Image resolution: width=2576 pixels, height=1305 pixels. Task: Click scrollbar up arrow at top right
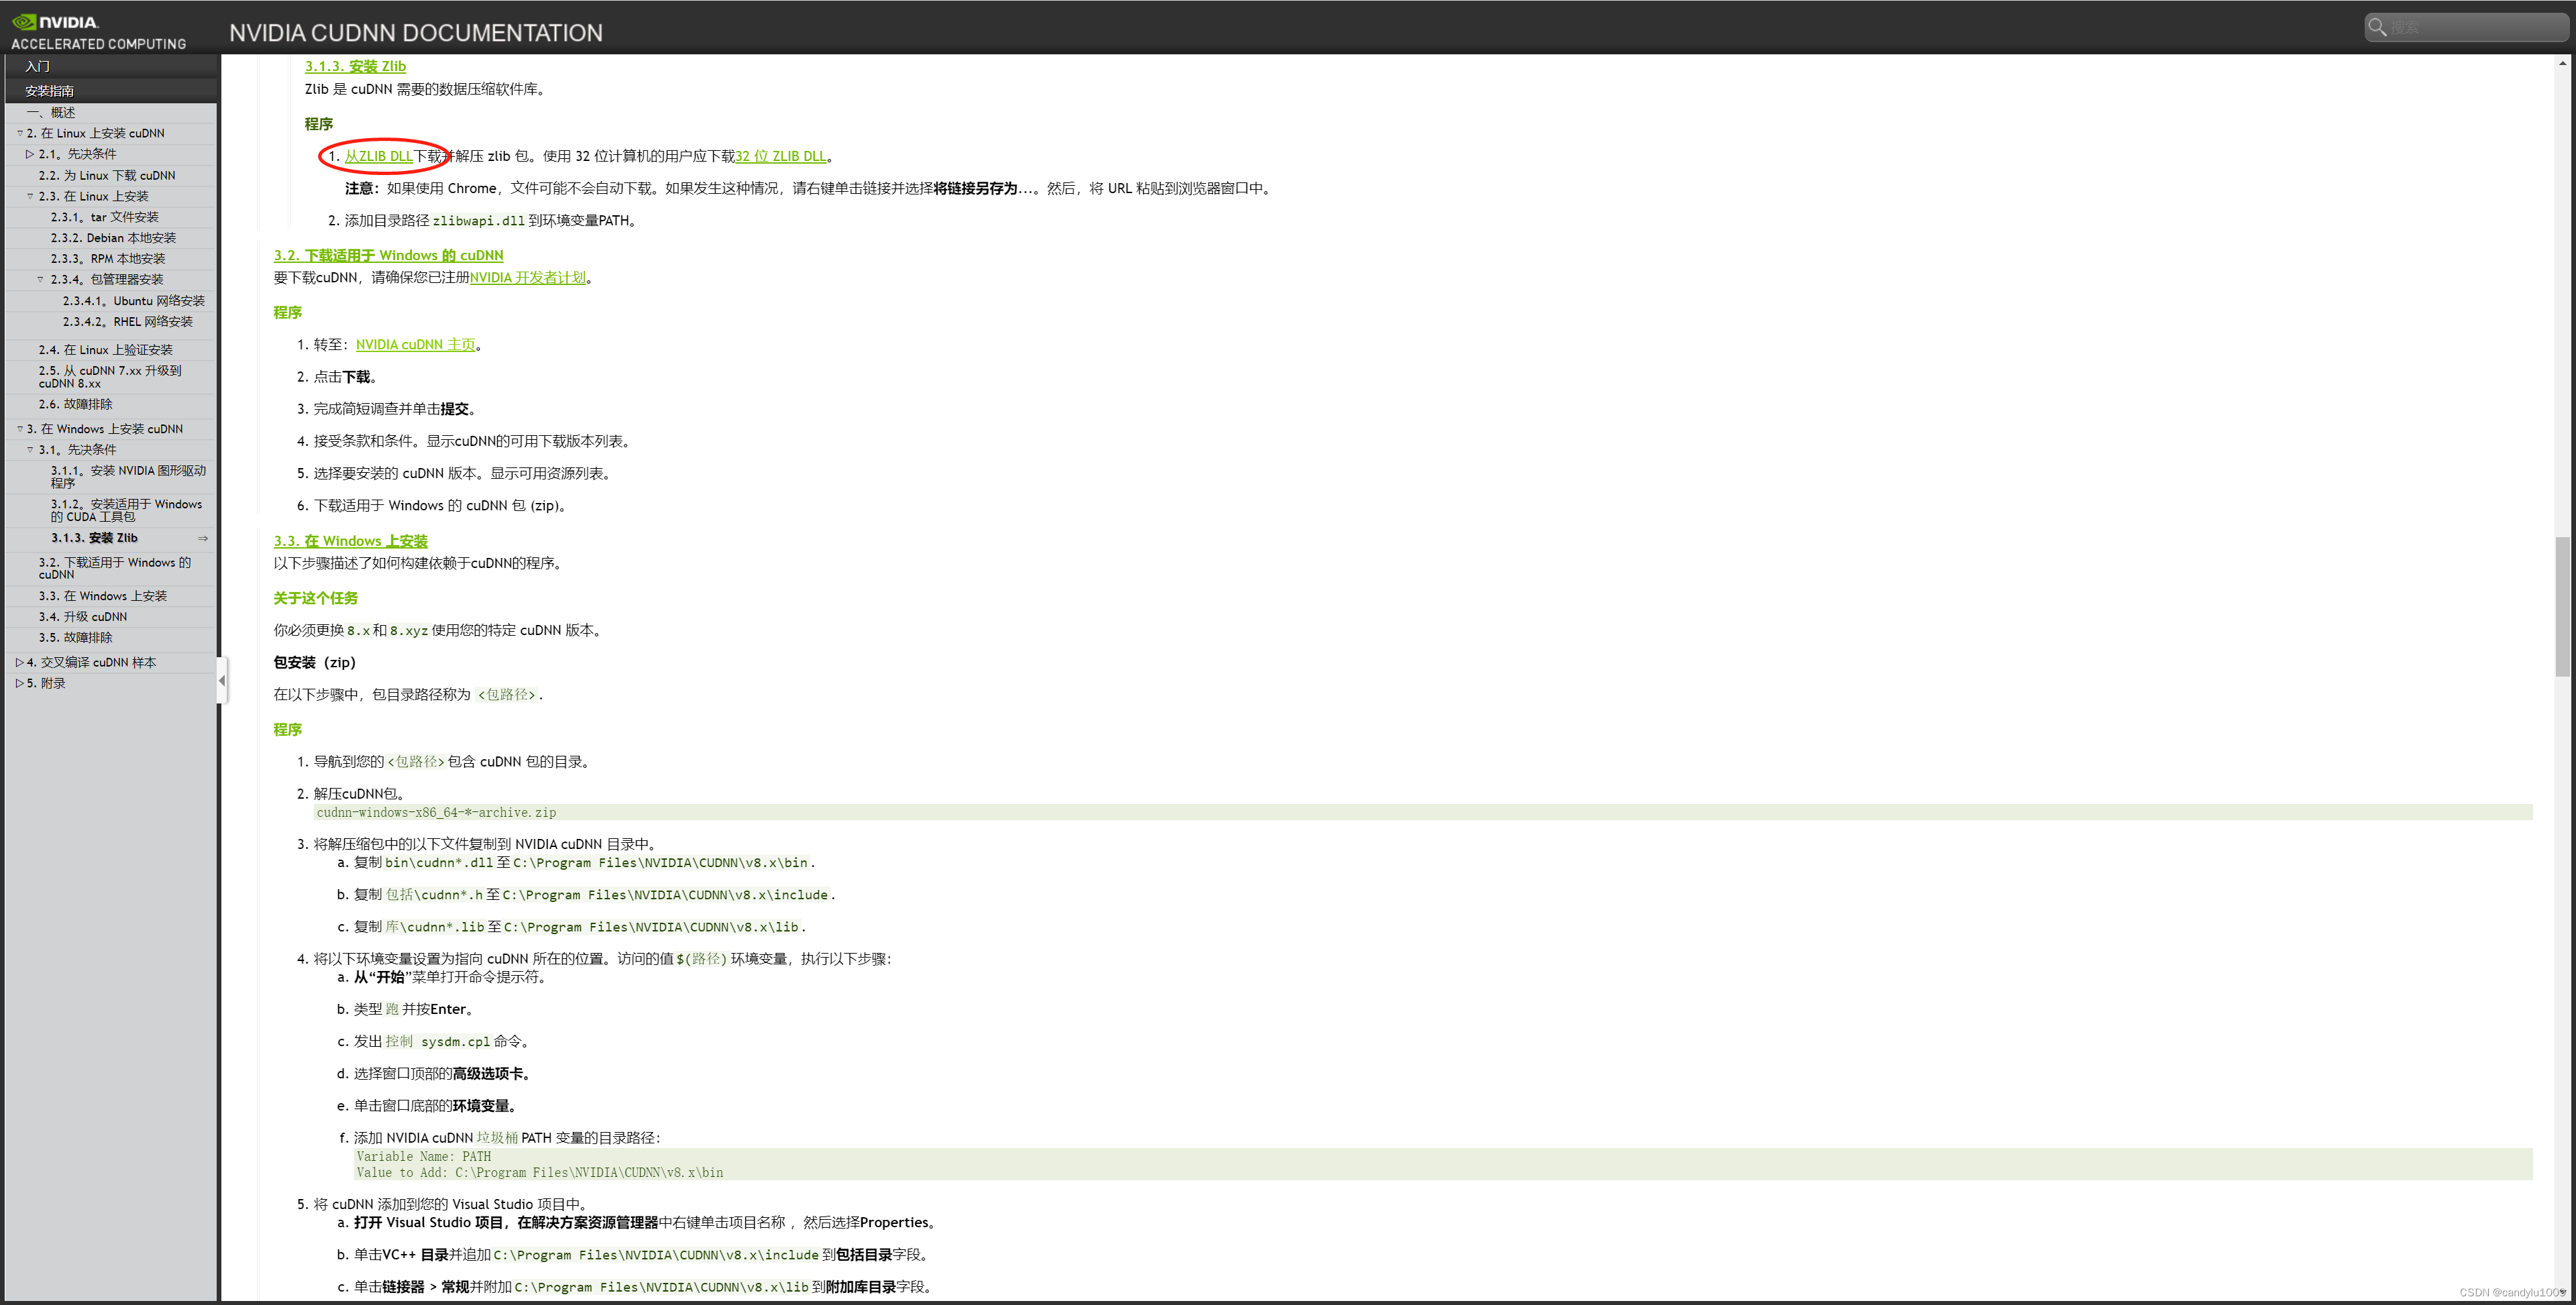pyautogui.click(x=2562, y=63)
